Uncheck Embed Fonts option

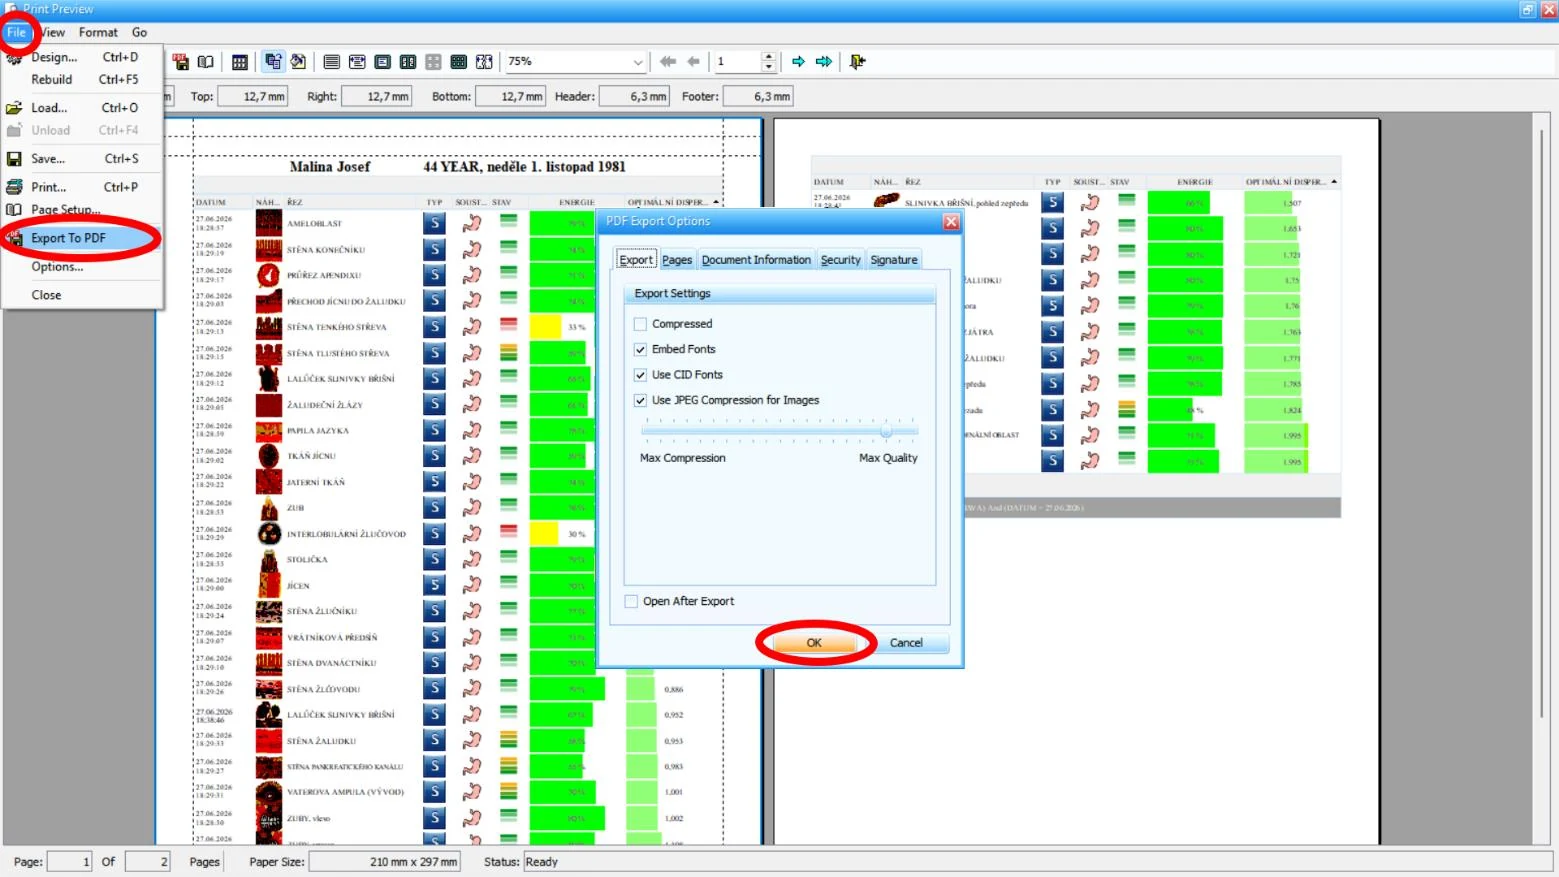640,349
